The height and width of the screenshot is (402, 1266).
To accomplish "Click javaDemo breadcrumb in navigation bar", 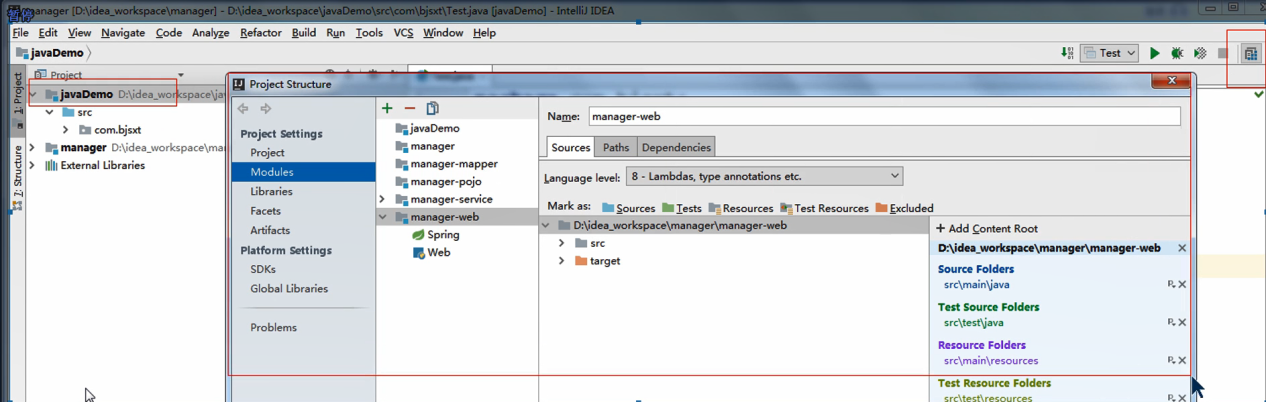I will click(x=49, y=53).
